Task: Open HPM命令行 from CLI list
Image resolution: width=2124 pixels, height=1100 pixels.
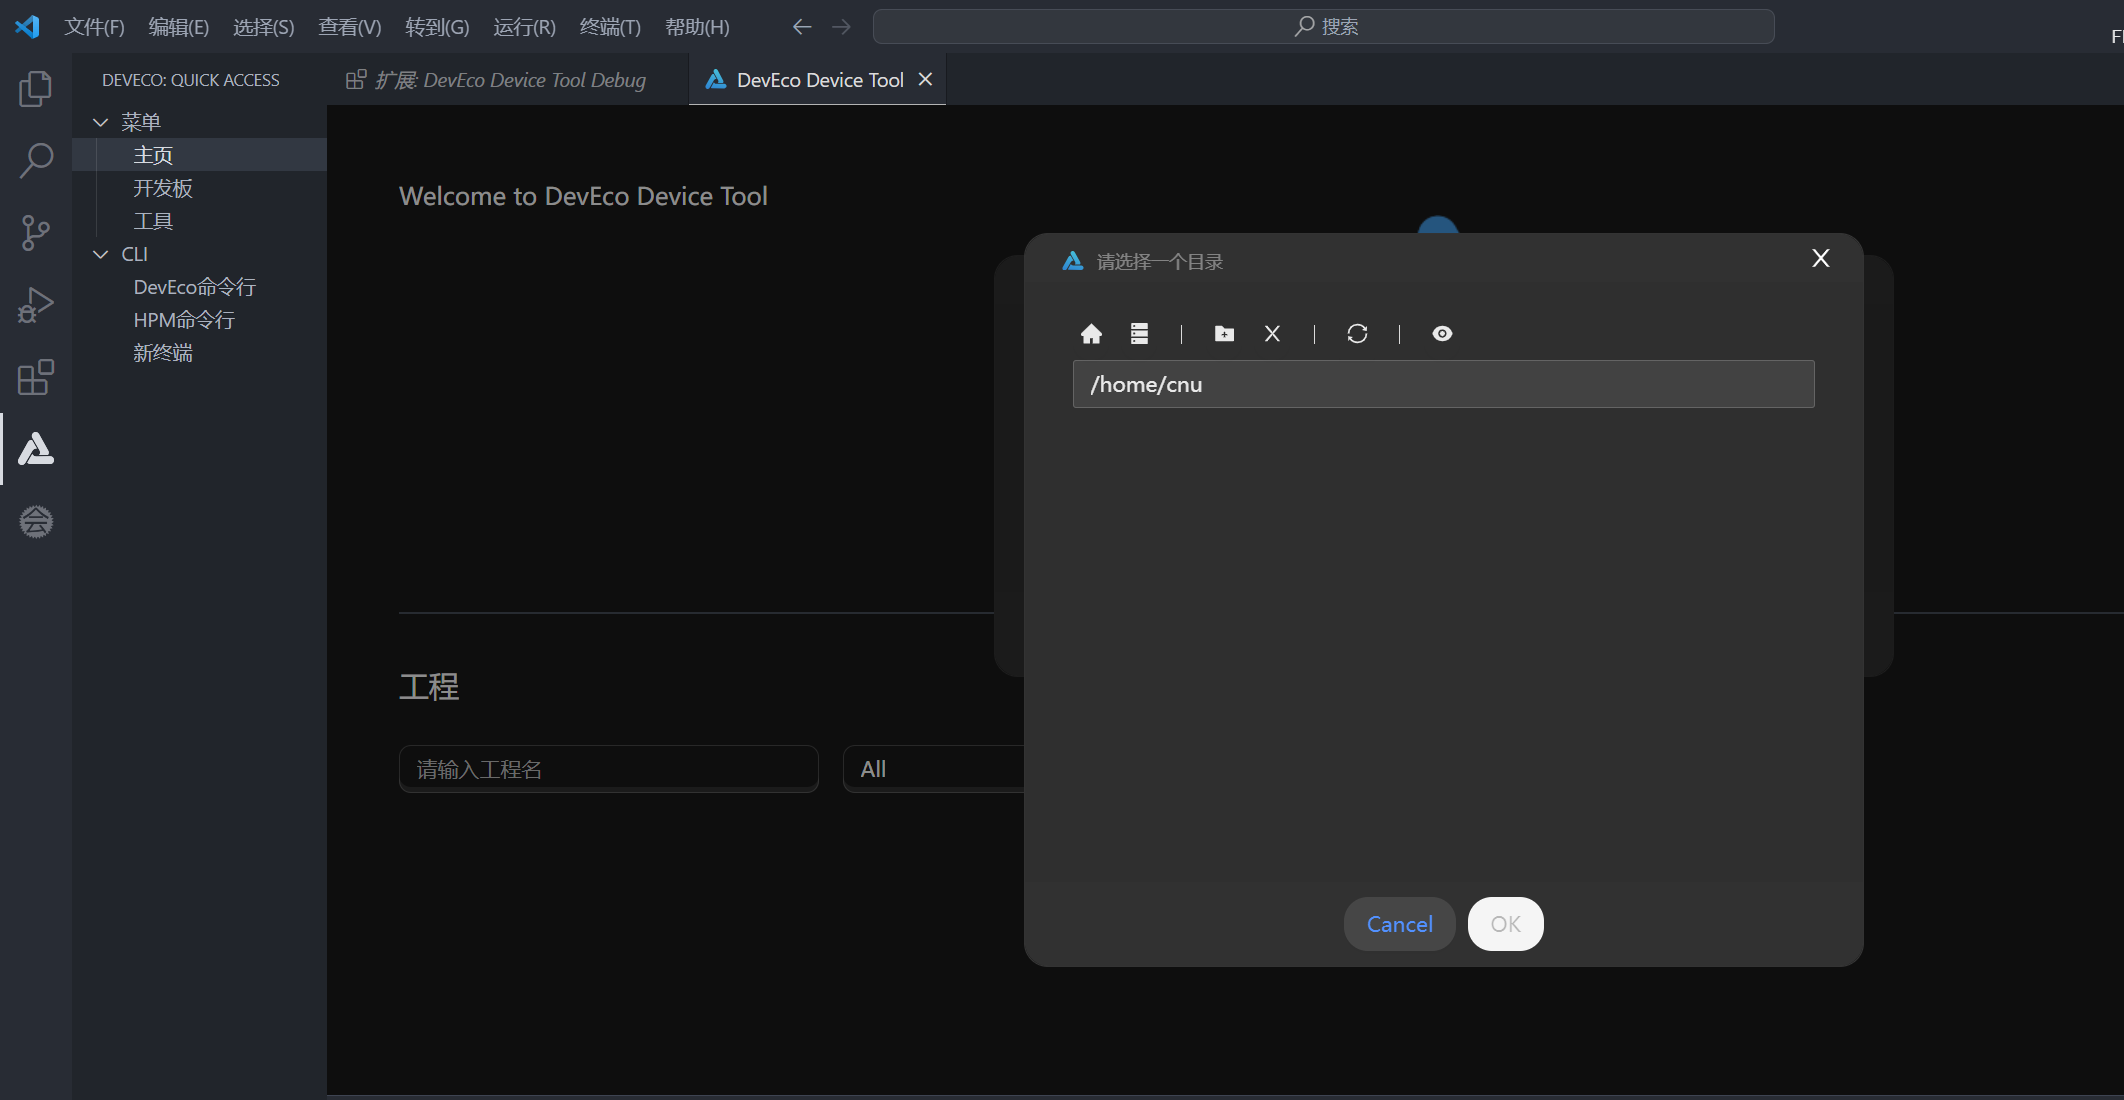Action: pos(184,320)
